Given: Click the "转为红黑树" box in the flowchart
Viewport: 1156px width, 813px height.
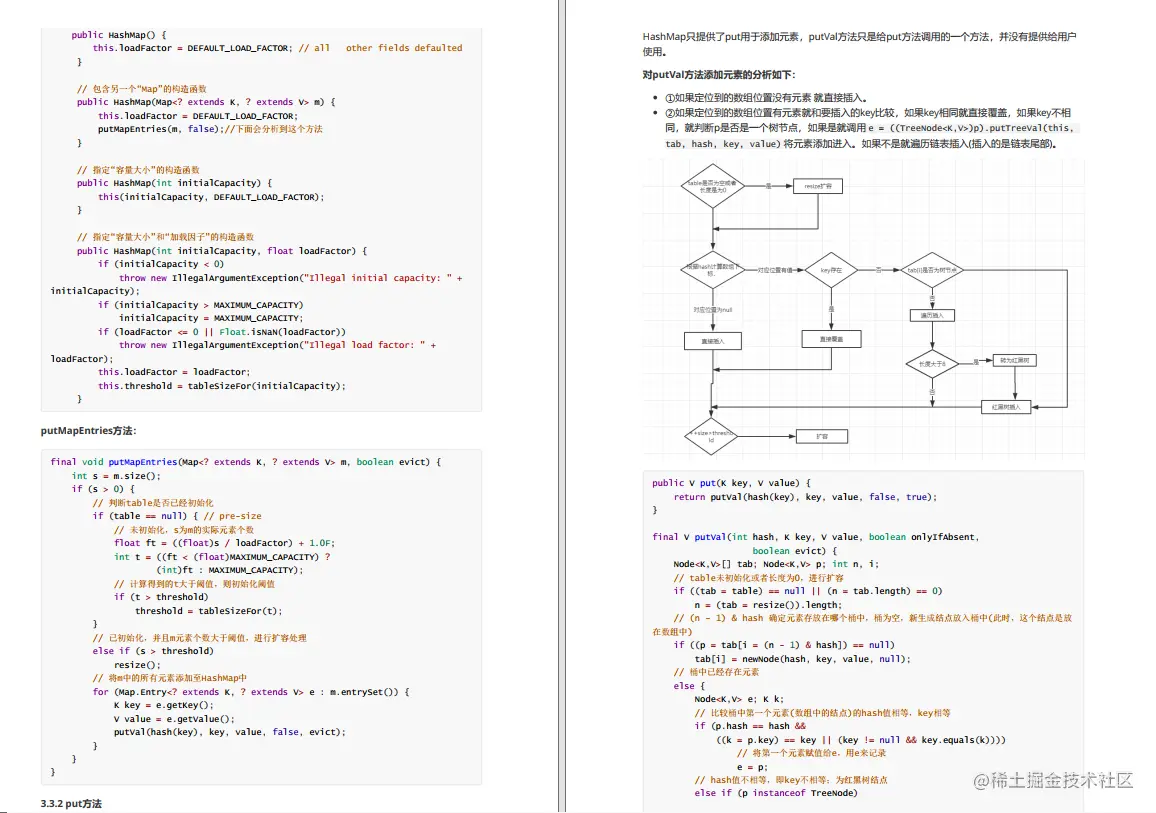Looking at the screenshot, I should (1014, 360).
